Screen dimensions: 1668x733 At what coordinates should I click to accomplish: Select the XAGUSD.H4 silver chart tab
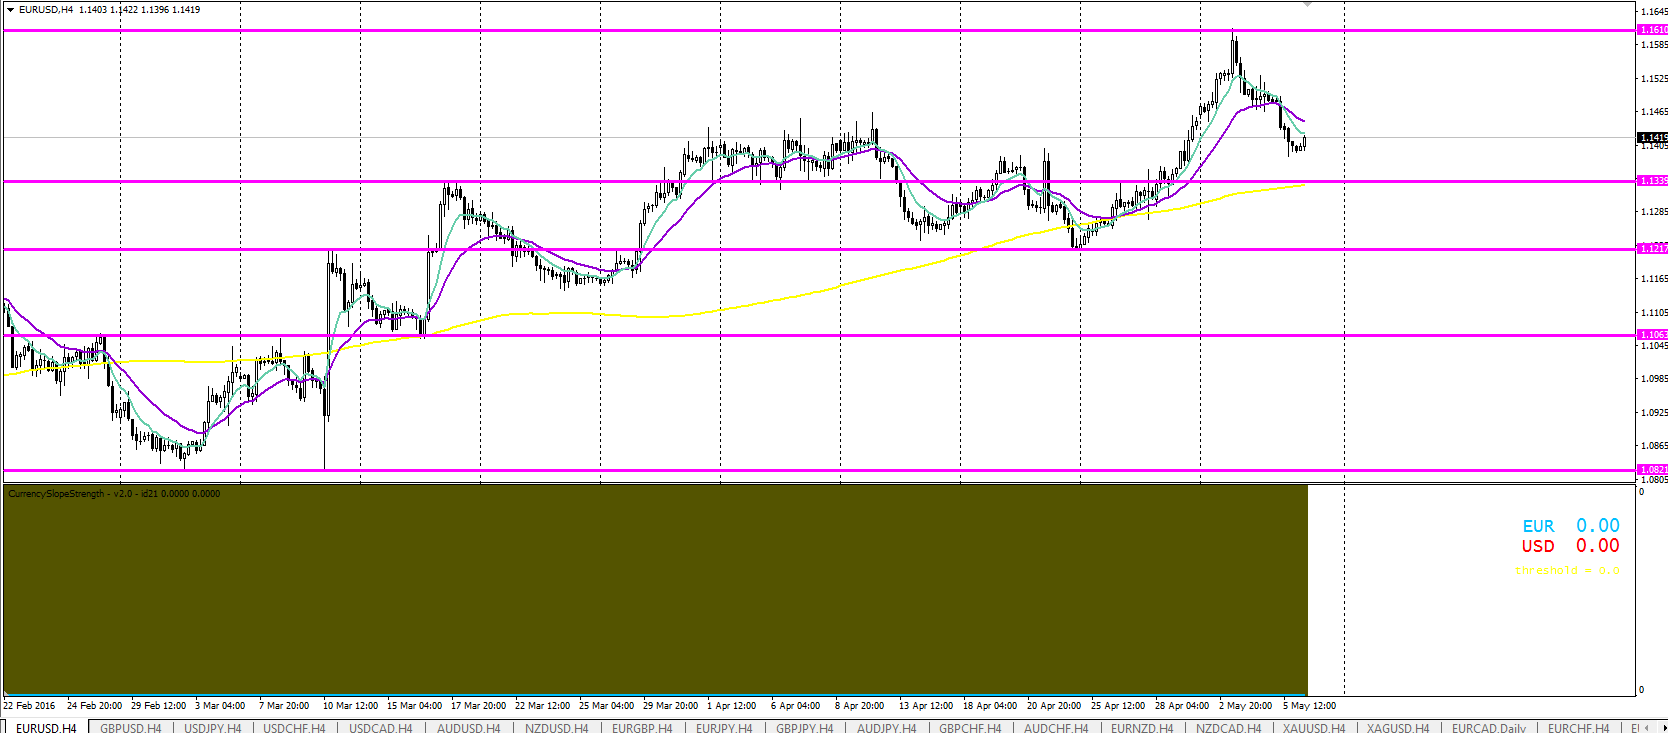pyautogui.click(x=1398, y=728)
